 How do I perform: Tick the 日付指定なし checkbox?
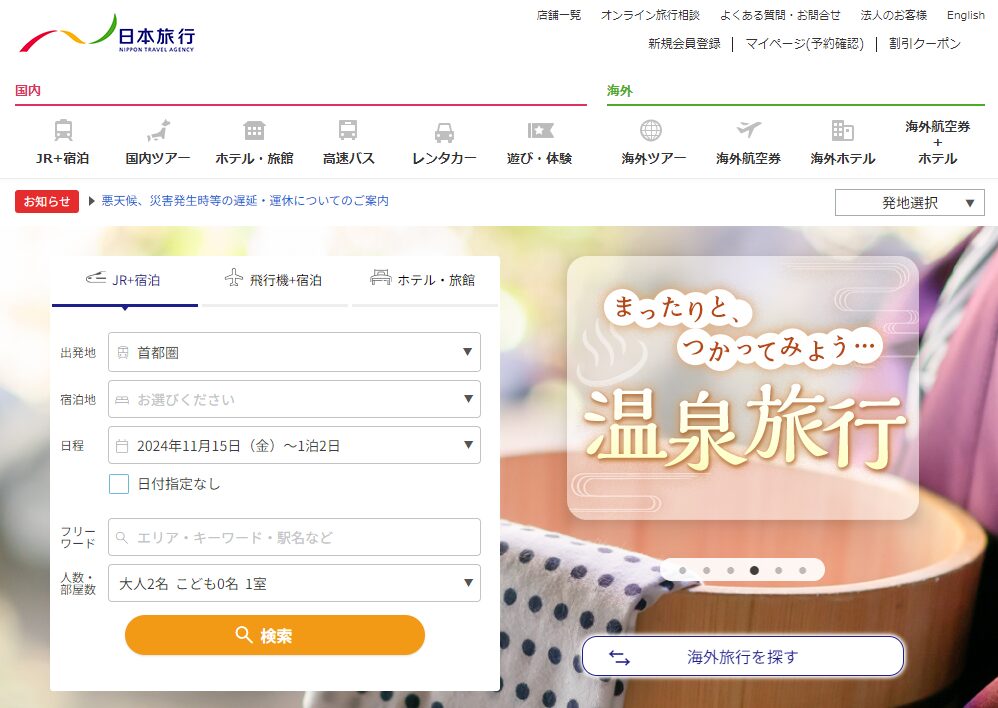click(119, 484)
